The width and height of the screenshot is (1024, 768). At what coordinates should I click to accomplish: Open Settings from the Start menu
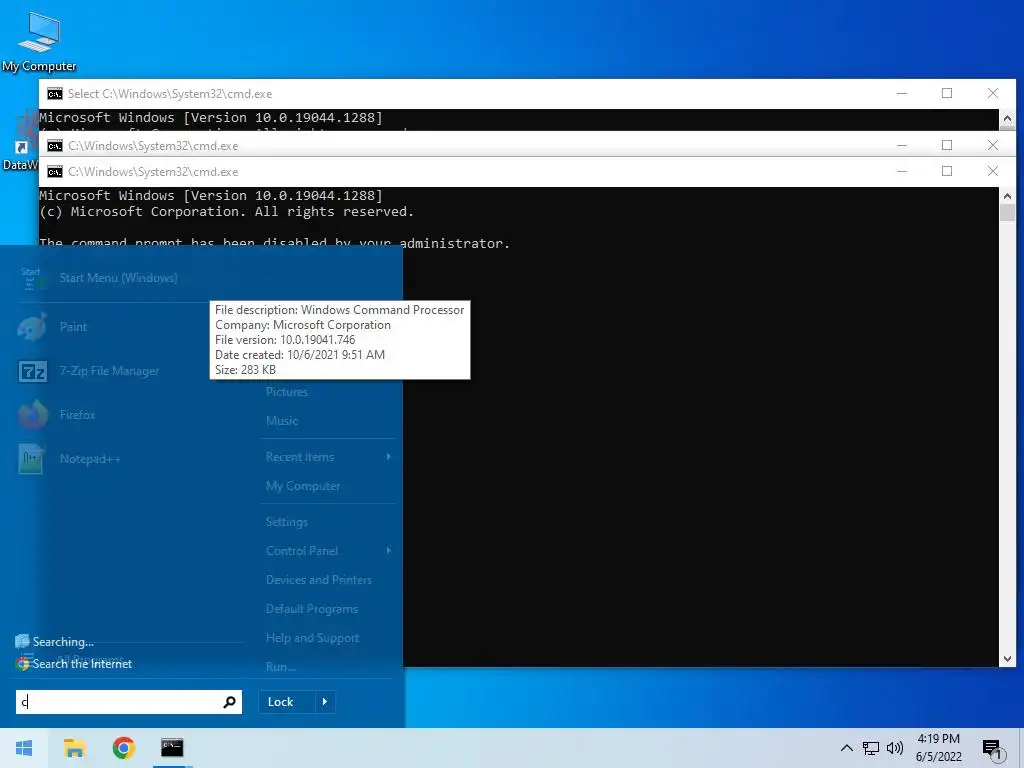click(x=287, y=522)
